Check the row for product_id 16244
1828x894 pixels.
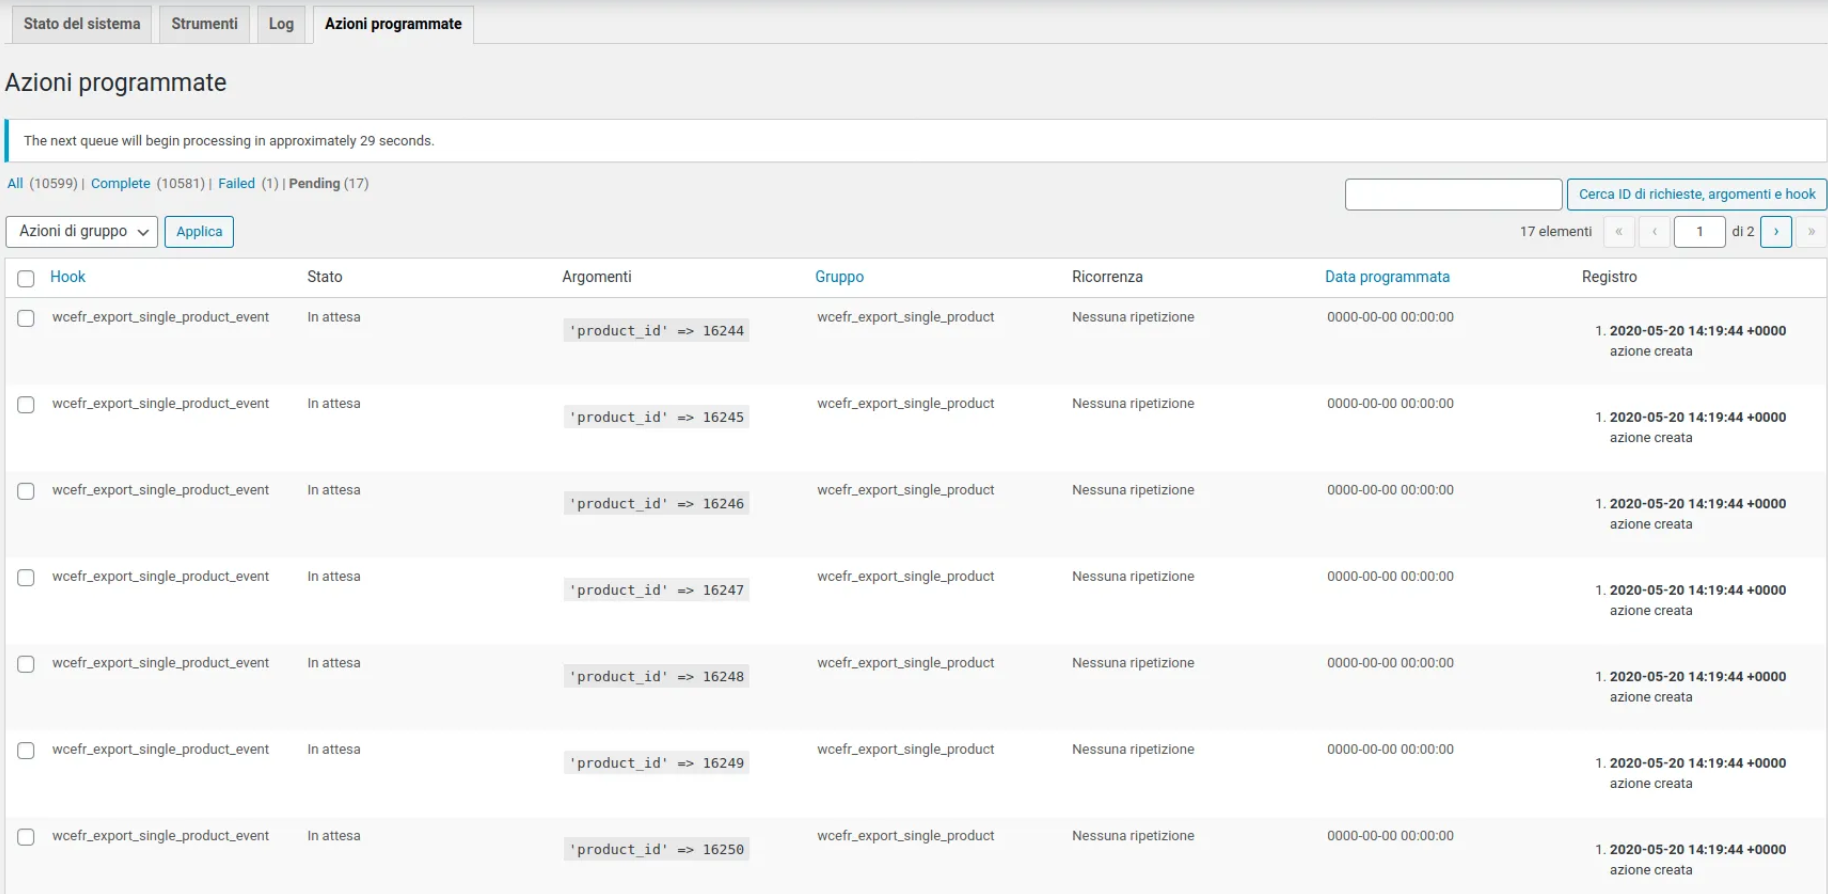(26, 318)
